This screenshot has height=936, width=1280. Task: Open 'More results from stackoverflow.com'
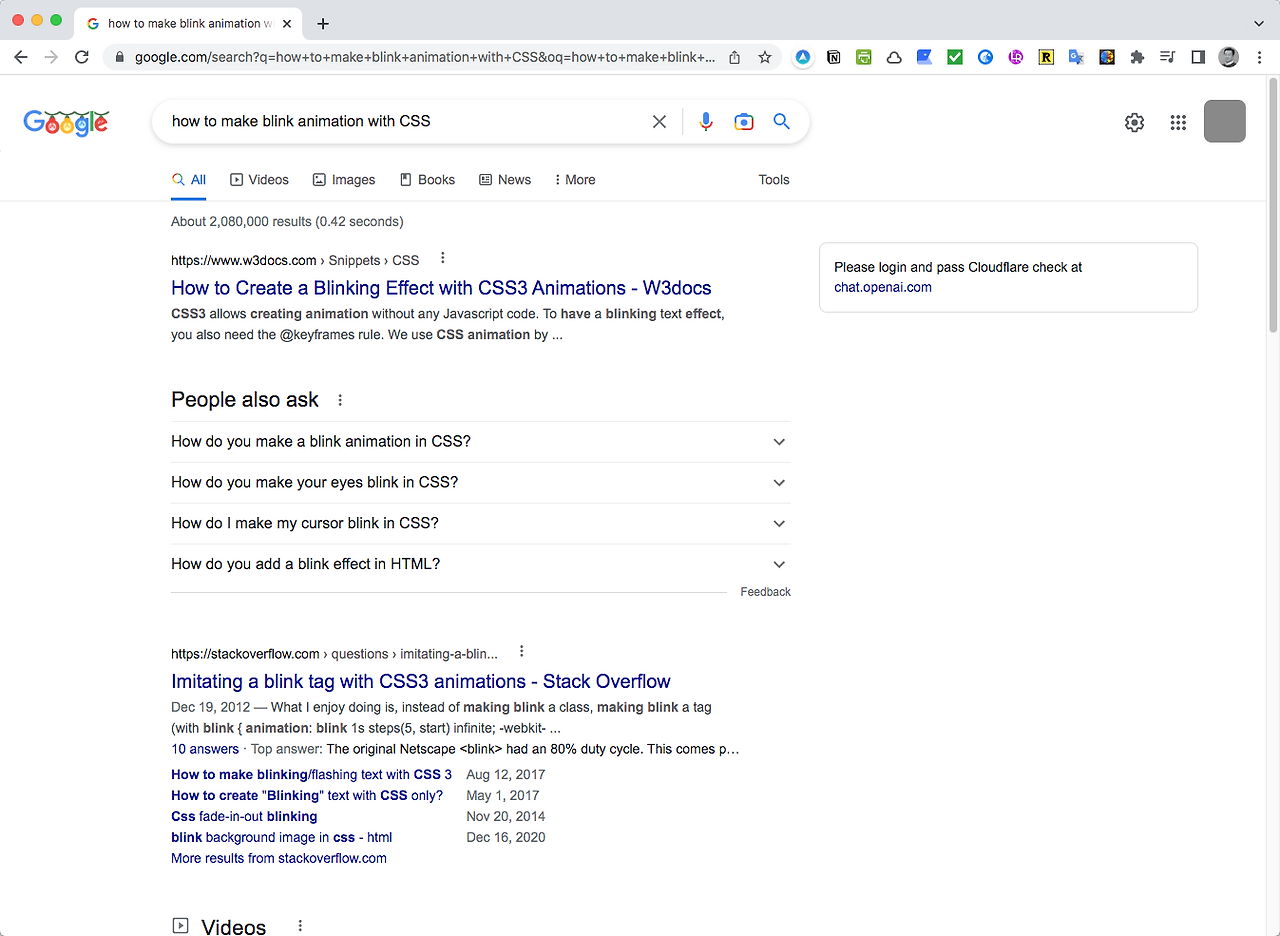coord(279,858)
